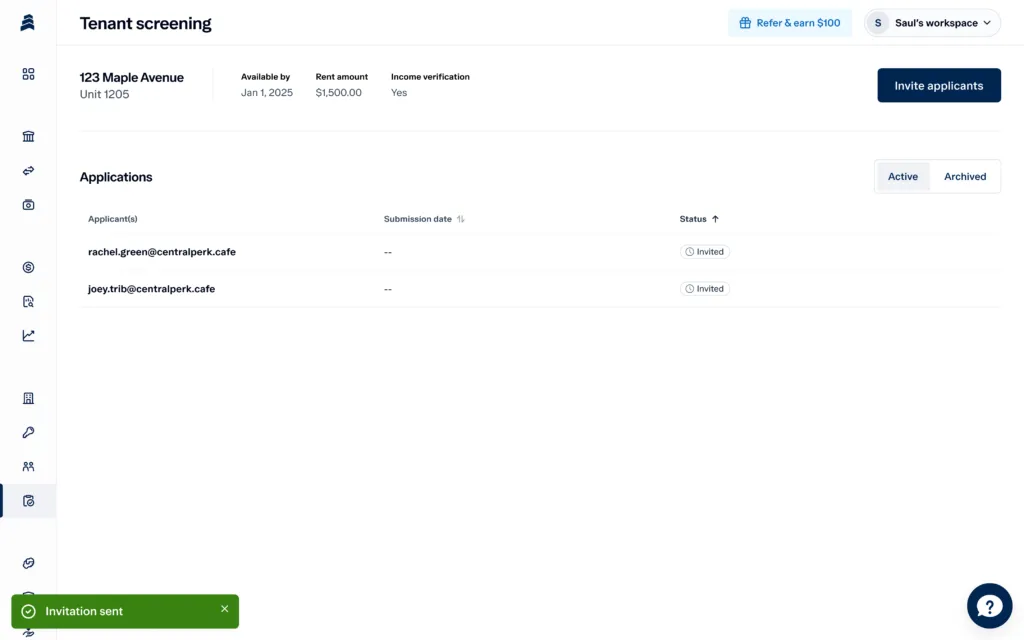Click the camera icon in the sidebar
The height and width of the screenshot is (640, 1024).
tap(27, 203)
